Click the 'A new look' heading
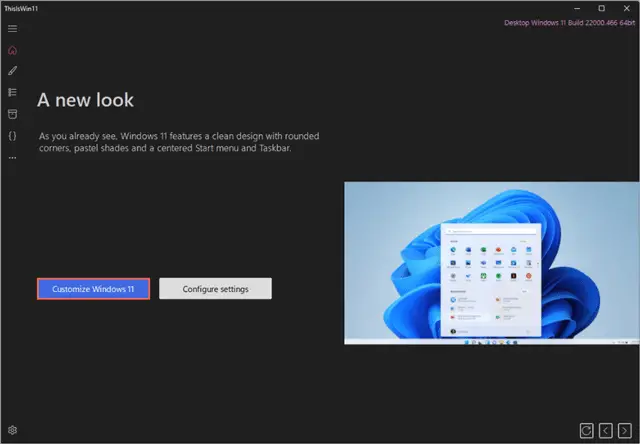Viewport: 640px width, 444px height. point(85,100)
